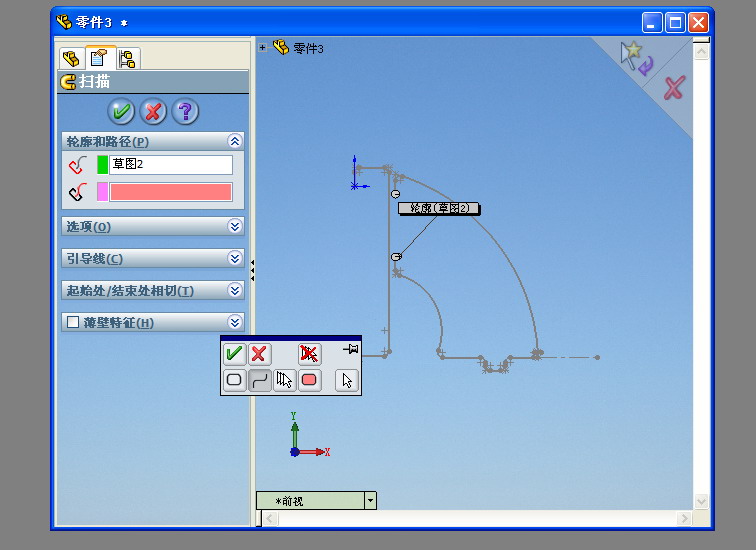This screenshot has width=756, height=550.
Task: Choose the region selection tool
Action: [x=309, y=380]
